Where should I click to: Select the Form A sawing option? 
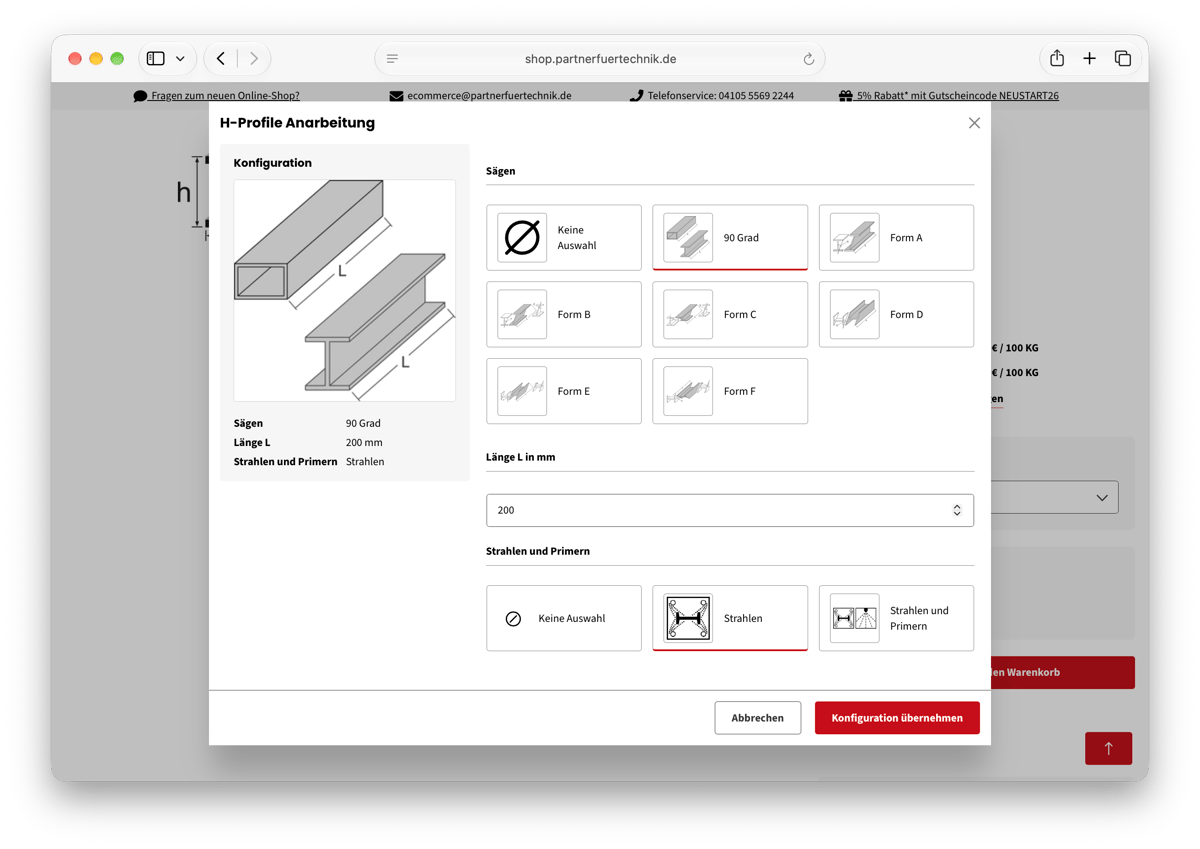pyautogui.click(x=896, y=238)
